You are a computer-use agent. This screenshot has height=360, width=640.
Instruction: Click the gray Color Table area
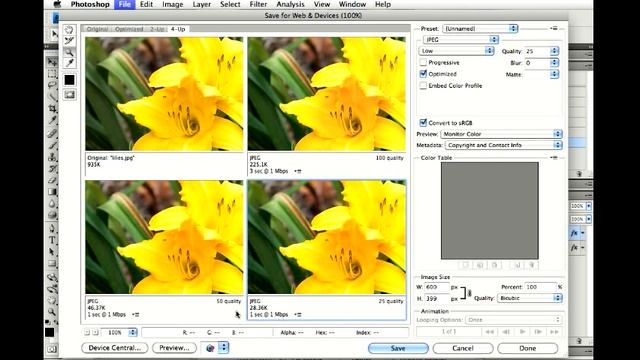tap(489, 211)
